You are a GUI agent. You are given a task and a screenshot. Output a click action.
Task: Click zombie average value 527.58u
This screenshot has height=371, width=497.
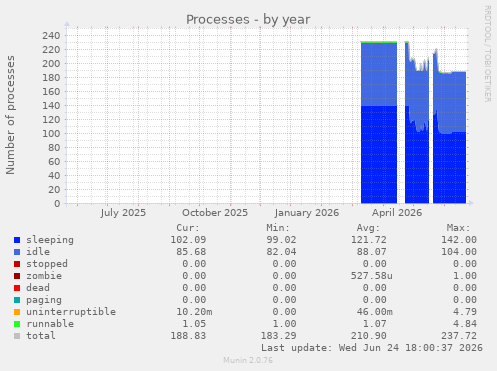tap(372, 276)
